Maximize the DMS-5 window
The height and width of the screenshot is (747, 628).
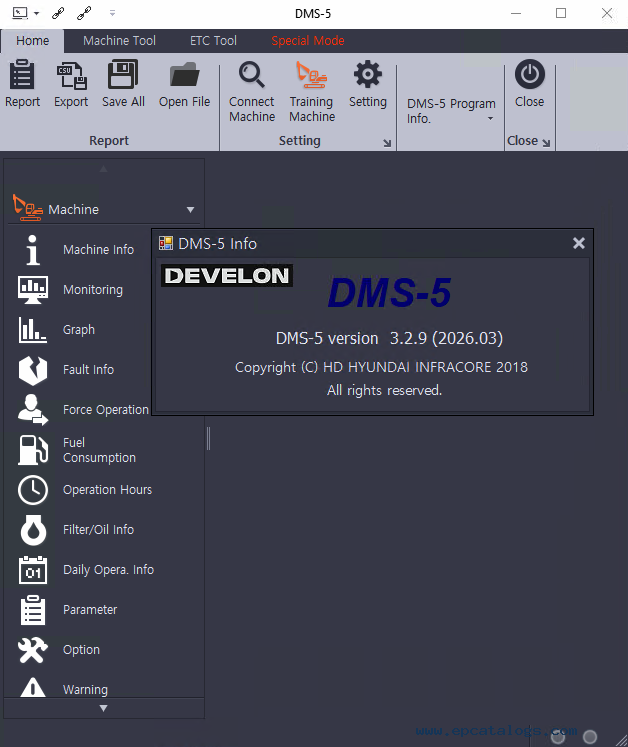click(x=561, y=13)
